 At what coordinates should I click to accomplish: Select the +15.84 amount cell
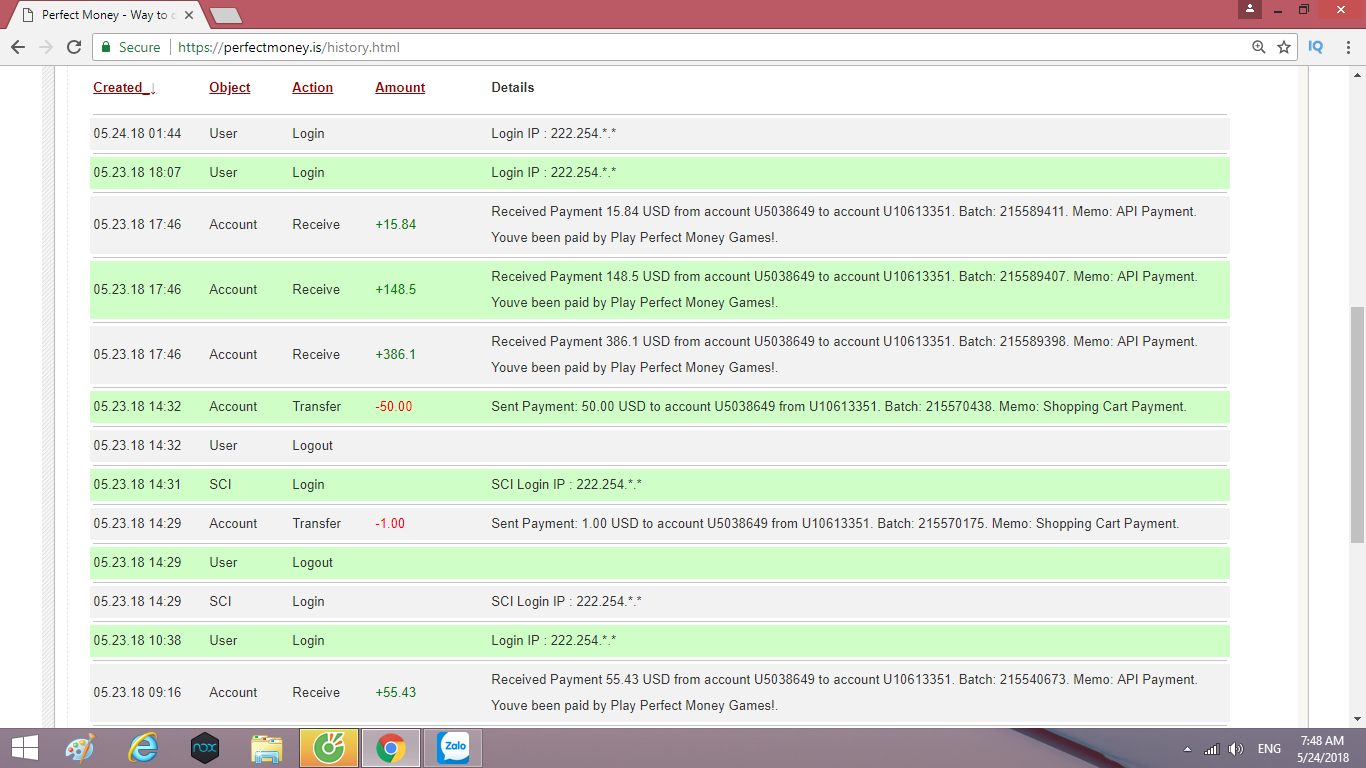pos(396,225)
